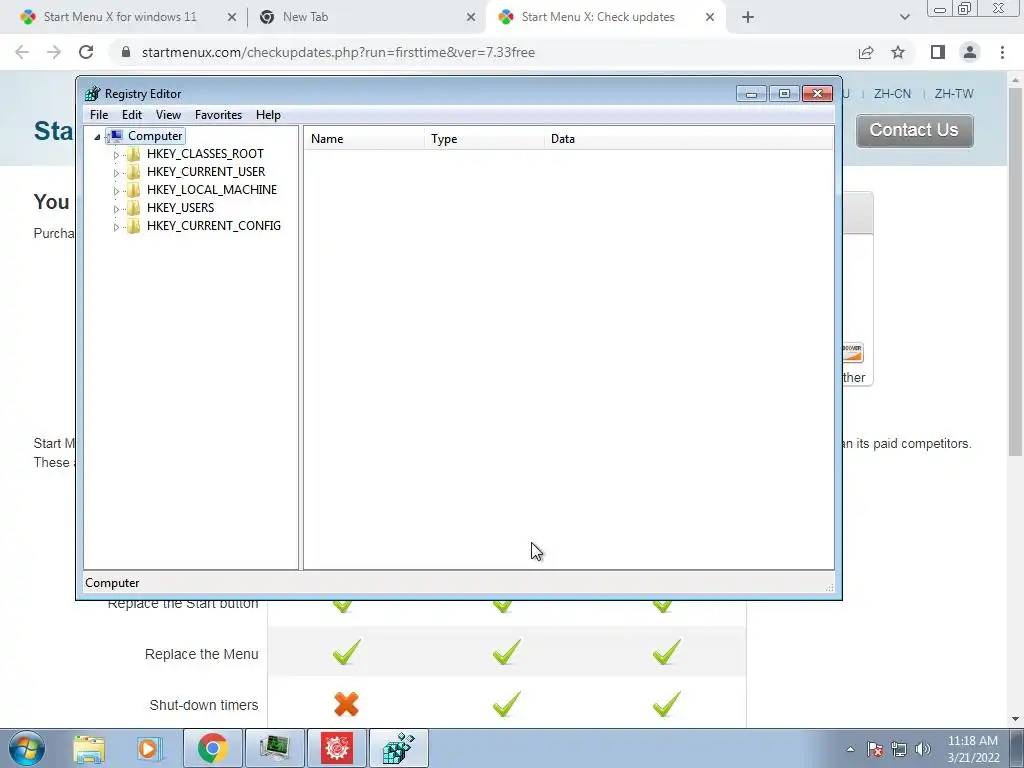Open Windows Explorer from taskbar
1024x768 pixels.
(89, 748)
